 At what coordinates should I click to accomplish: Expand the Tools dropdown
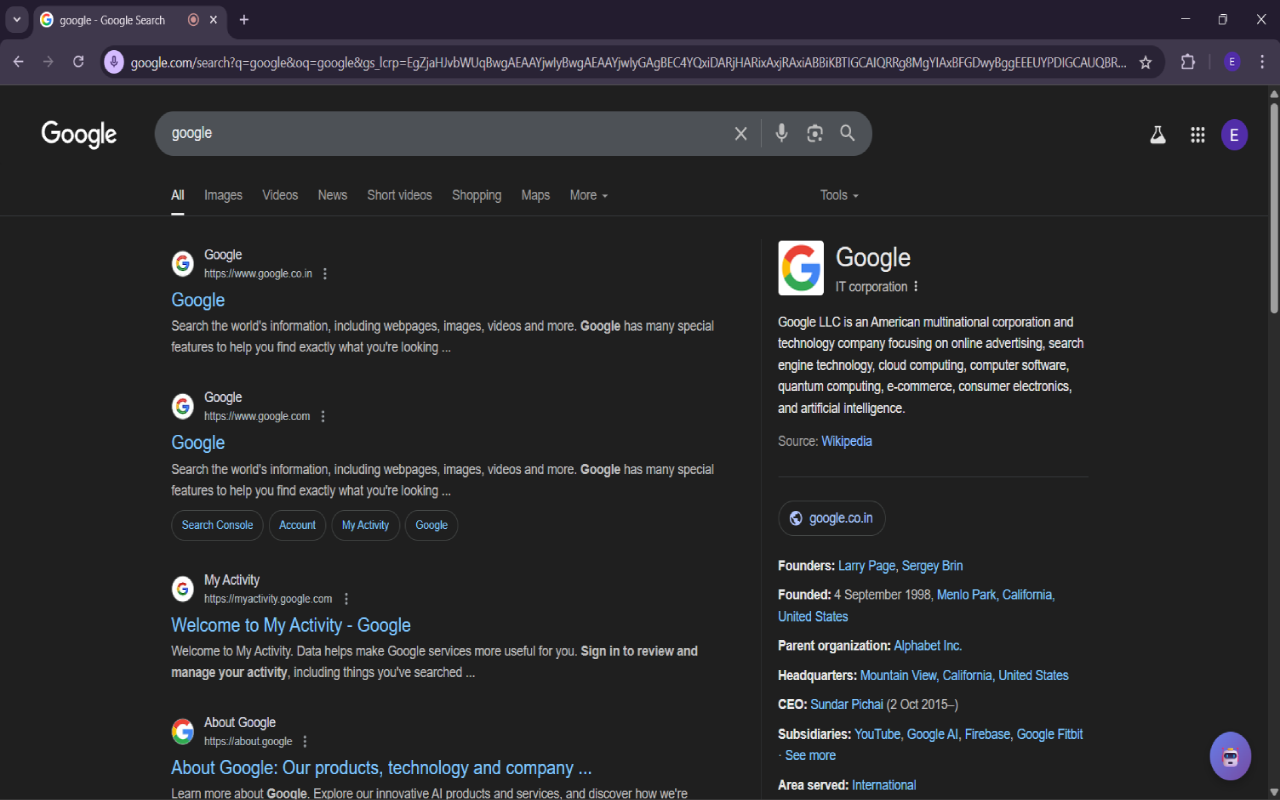[x=840, y=196]
